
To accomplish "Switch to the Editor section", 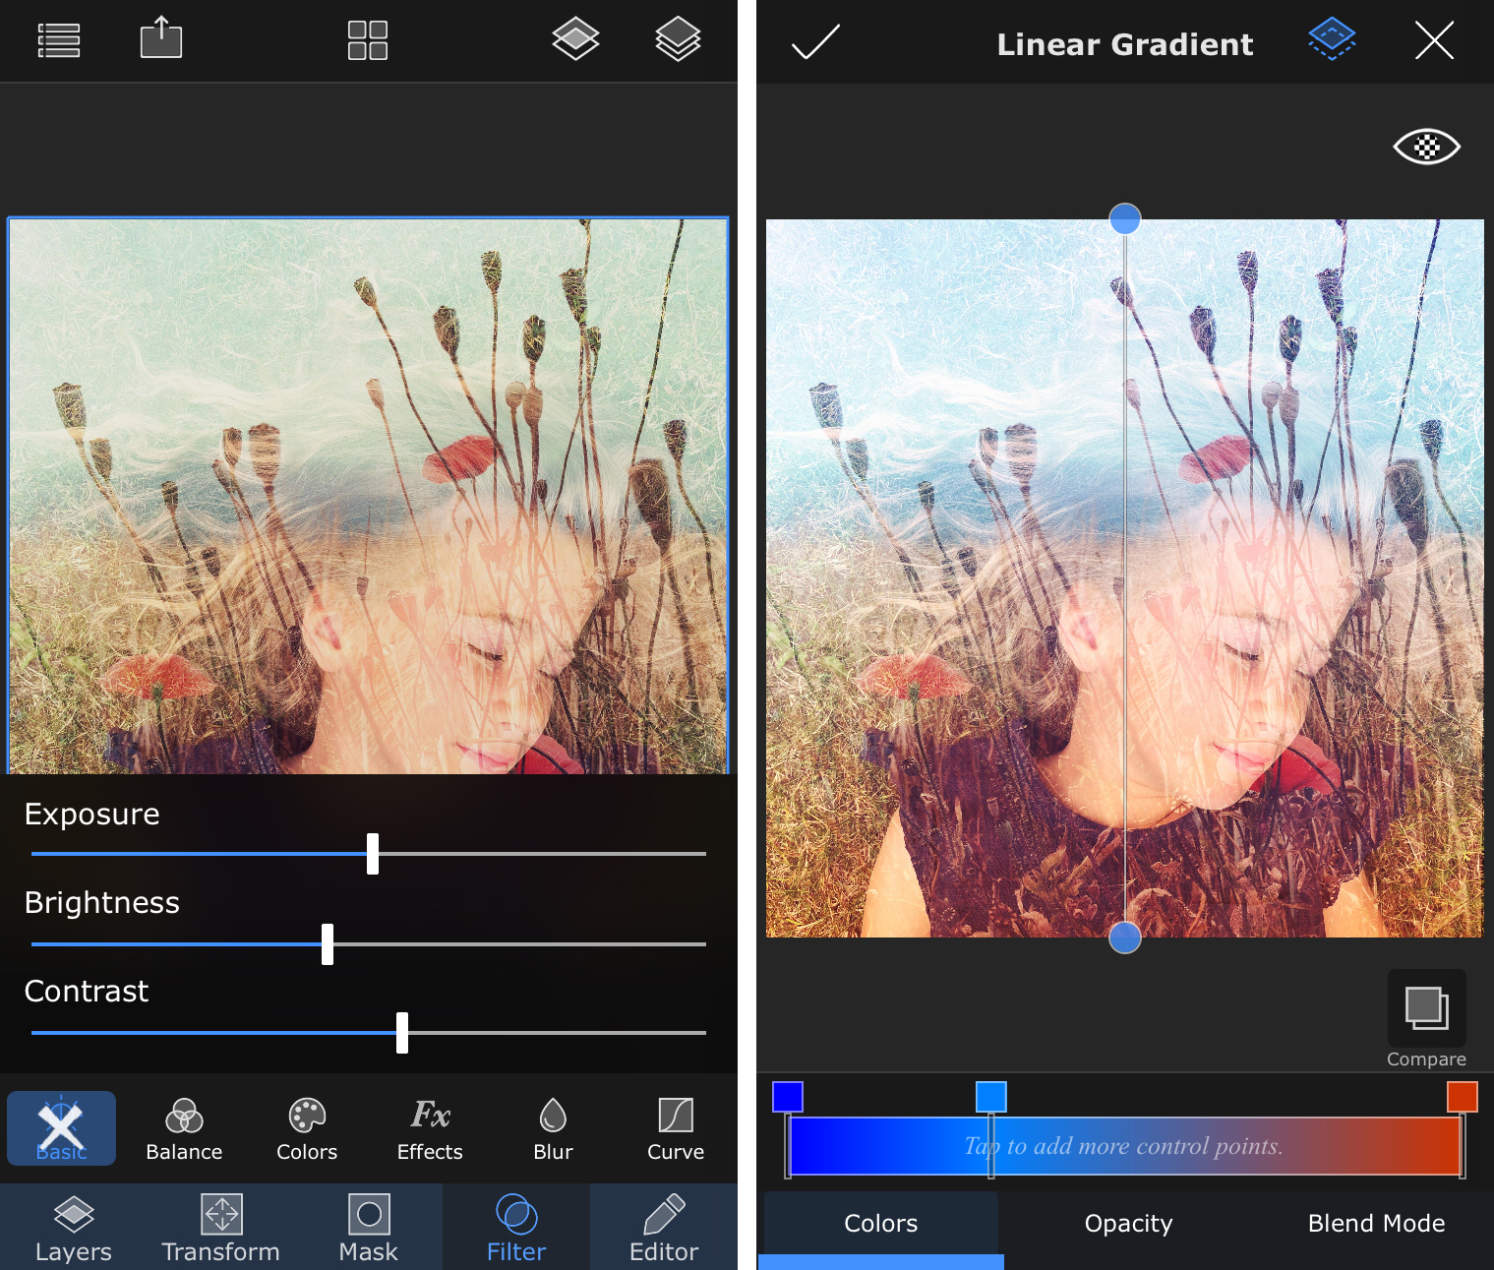I will [662, 1227].
